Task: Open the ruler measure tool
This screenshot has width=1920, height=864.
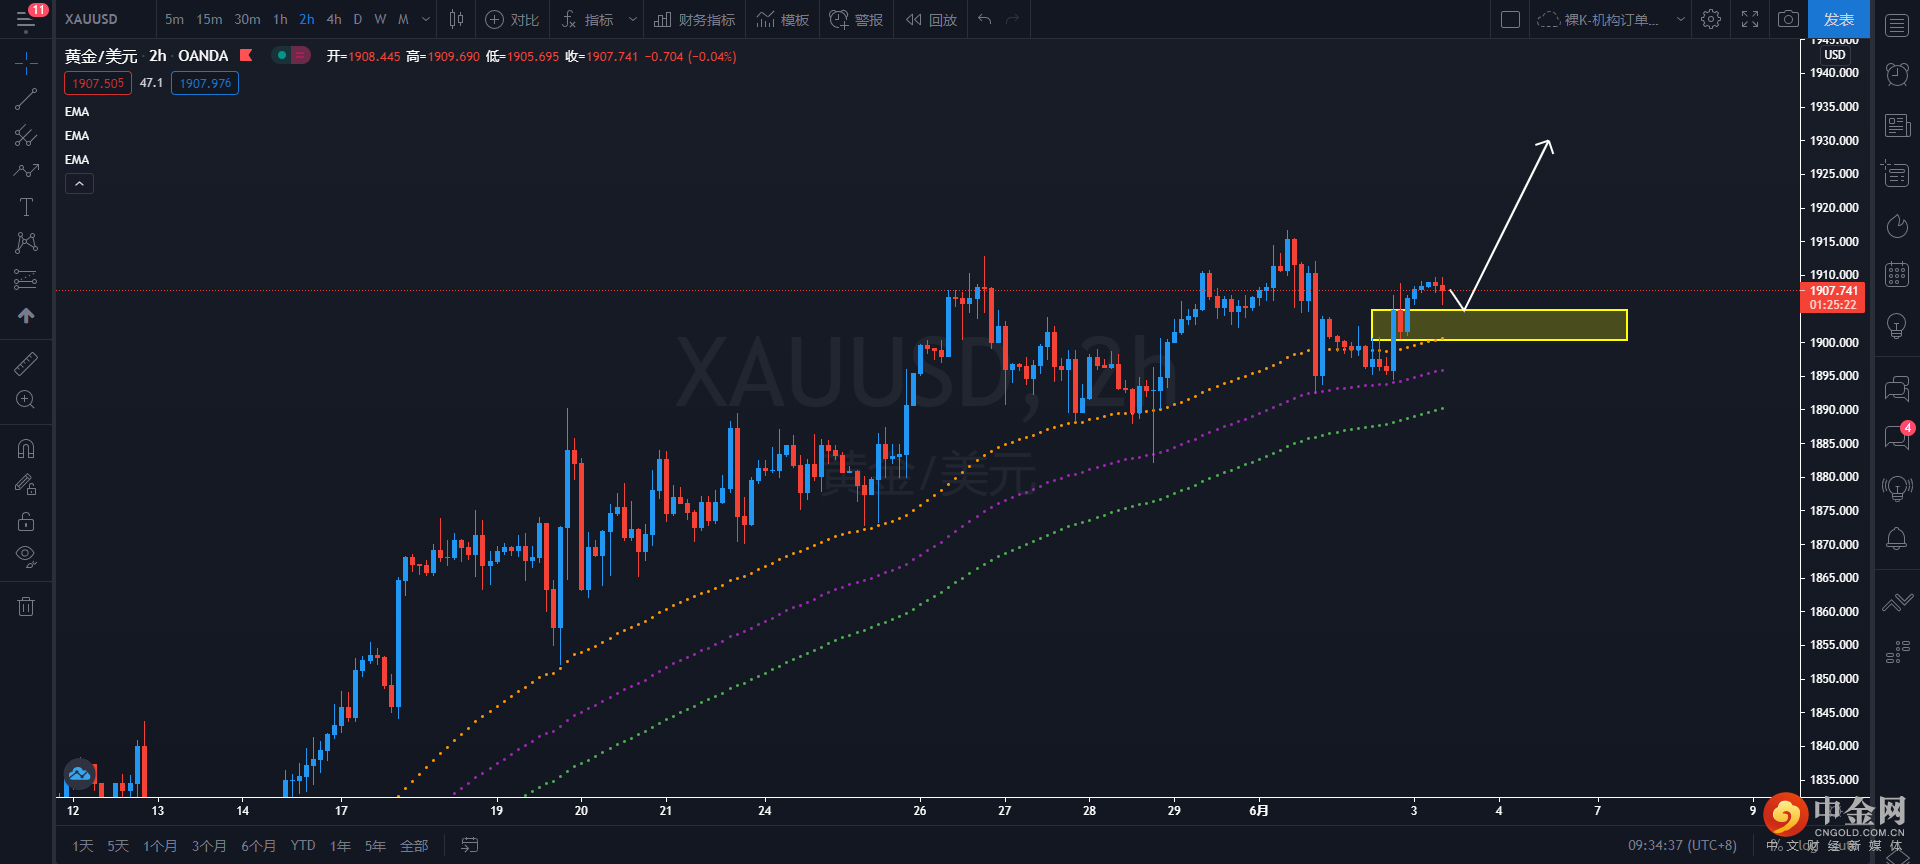Action: coord(26,364)
